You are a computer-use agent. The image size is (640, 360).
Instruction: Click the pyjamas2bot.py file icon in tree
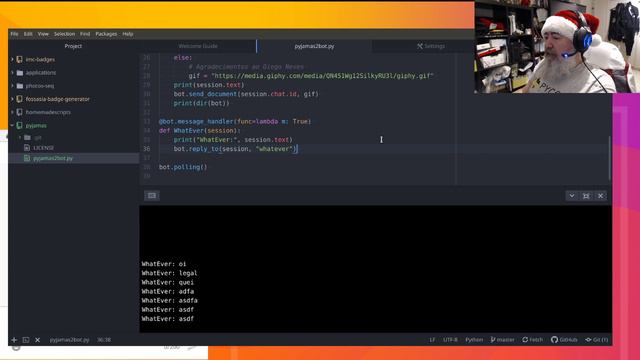coord(27,158)
